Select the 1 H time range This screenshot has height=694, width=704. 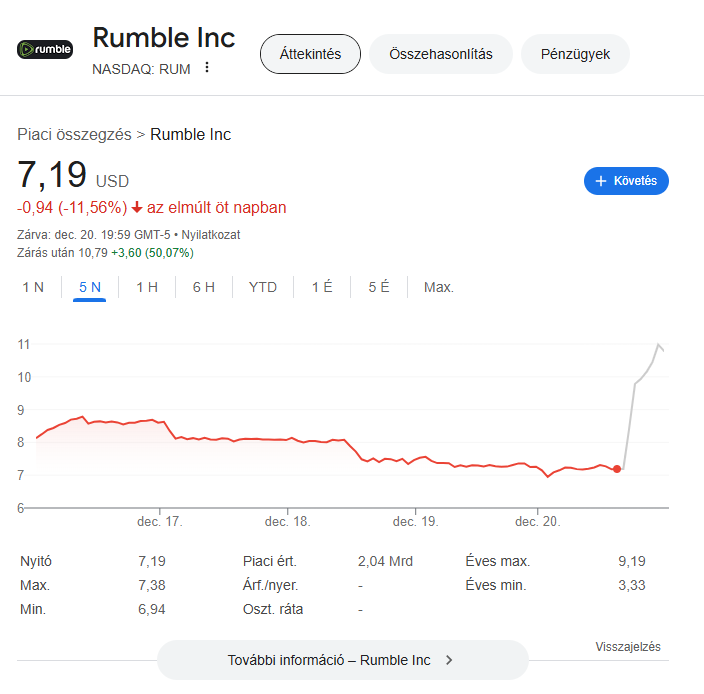pos(147,287)
